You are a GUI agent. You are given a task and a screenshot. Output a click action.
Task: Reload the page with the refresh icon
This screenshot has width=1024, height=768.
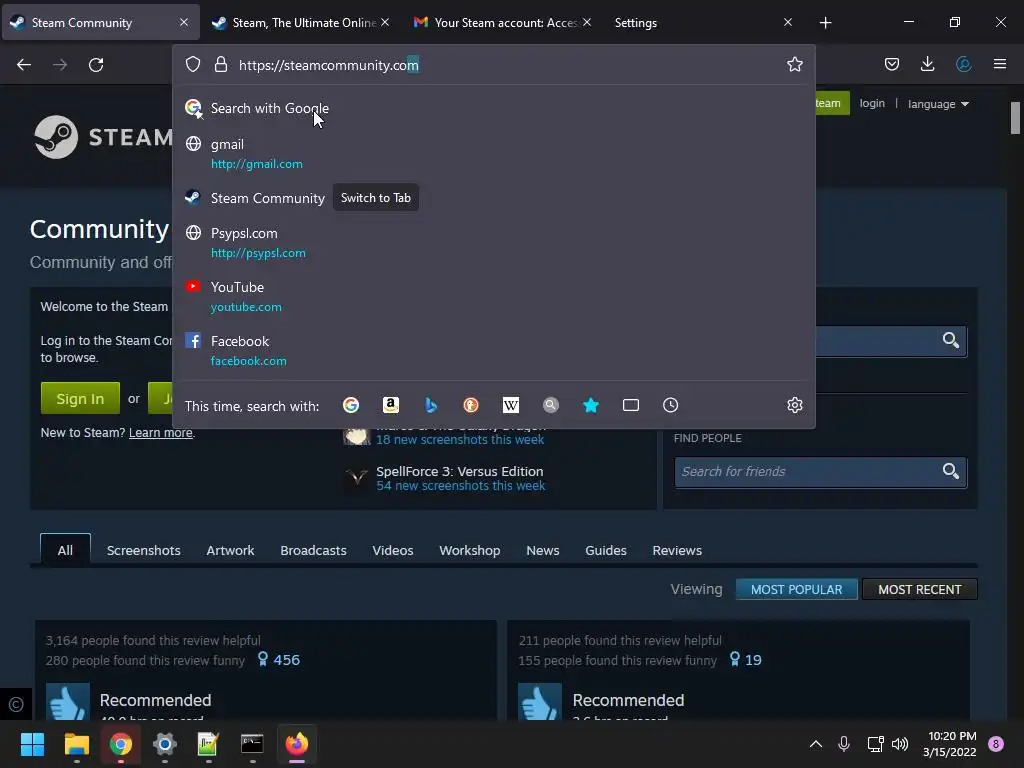point(96,65)
